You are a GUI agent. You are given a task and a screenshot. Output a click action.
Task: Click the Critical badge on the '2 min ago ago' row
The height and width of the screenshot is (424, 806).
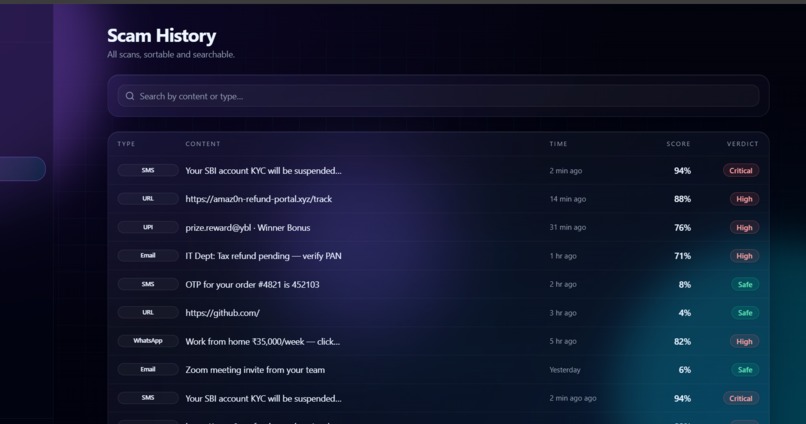(741, 398)
